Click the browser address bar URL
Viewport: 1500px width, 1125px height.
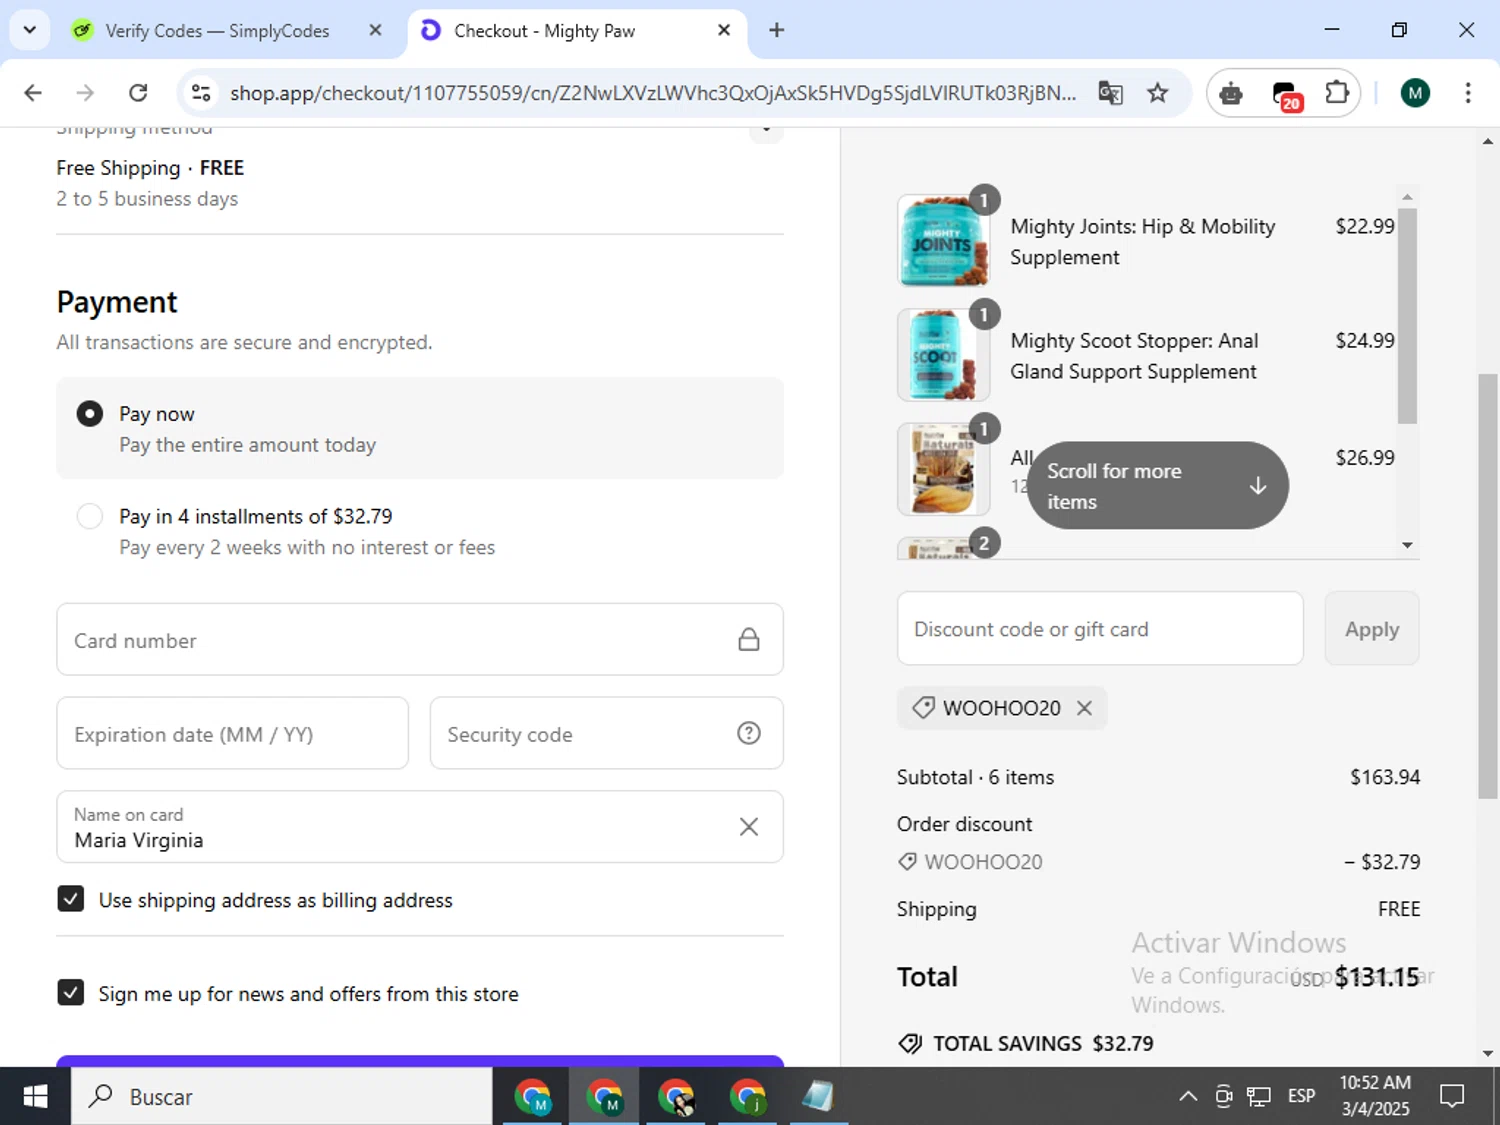(653, 93)
